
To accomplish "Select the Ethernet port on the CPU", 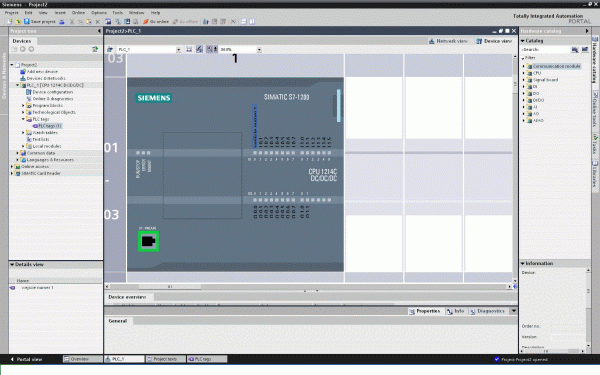I will point(148,241).
